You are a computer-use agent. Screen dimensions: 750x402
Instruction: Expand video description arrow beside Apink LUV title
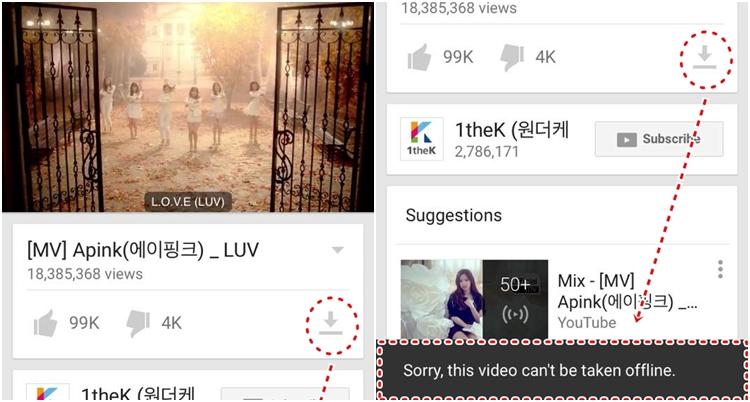click(338, 250)
